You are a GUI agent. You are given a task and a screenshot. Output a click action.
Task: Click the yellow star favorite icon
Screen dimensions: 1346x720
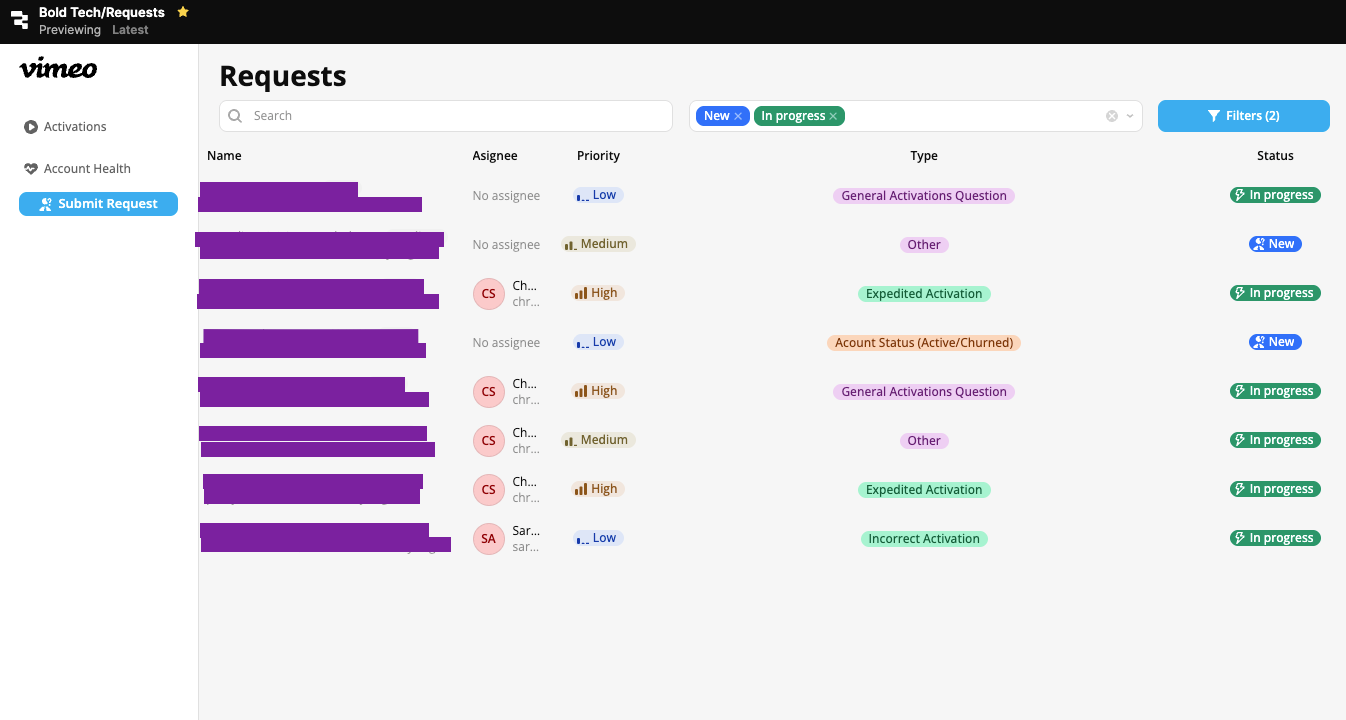(x=183, y=12)
